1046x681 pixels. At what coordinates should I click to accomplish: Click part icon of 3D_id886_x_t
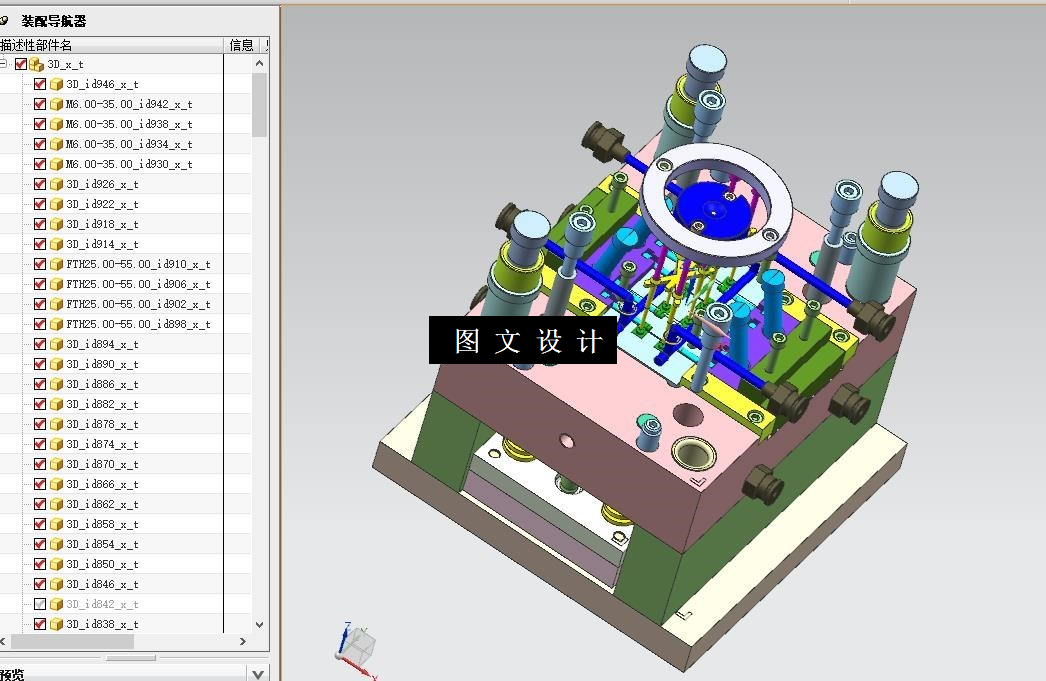pos(56,384)
